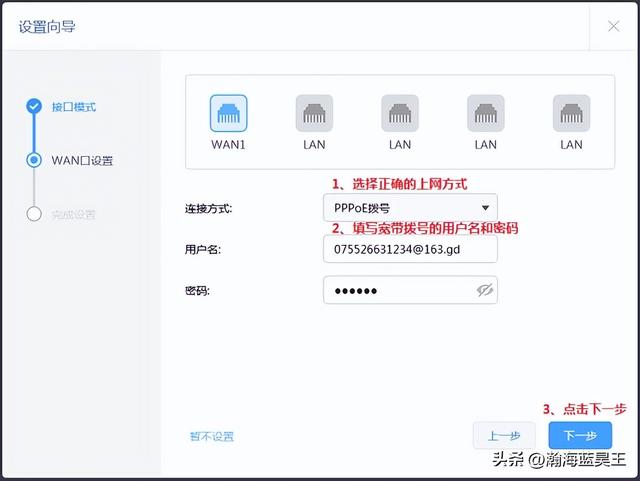
Task: Click the 完成设置 empty step circle
Action: [x=34, y=214]
